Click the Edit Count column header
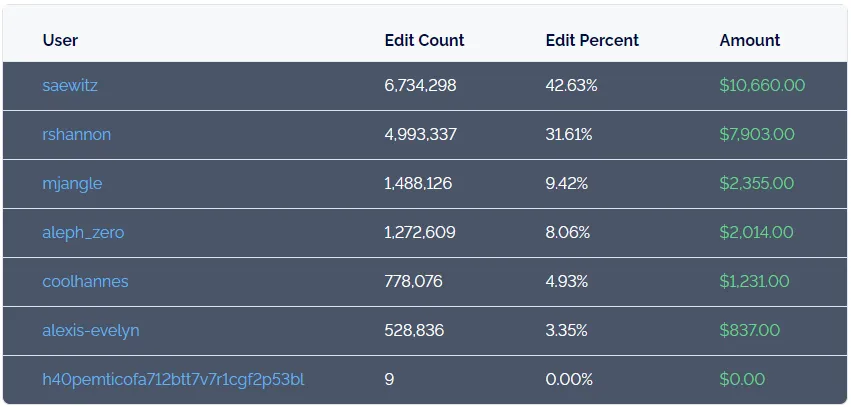 424,41
